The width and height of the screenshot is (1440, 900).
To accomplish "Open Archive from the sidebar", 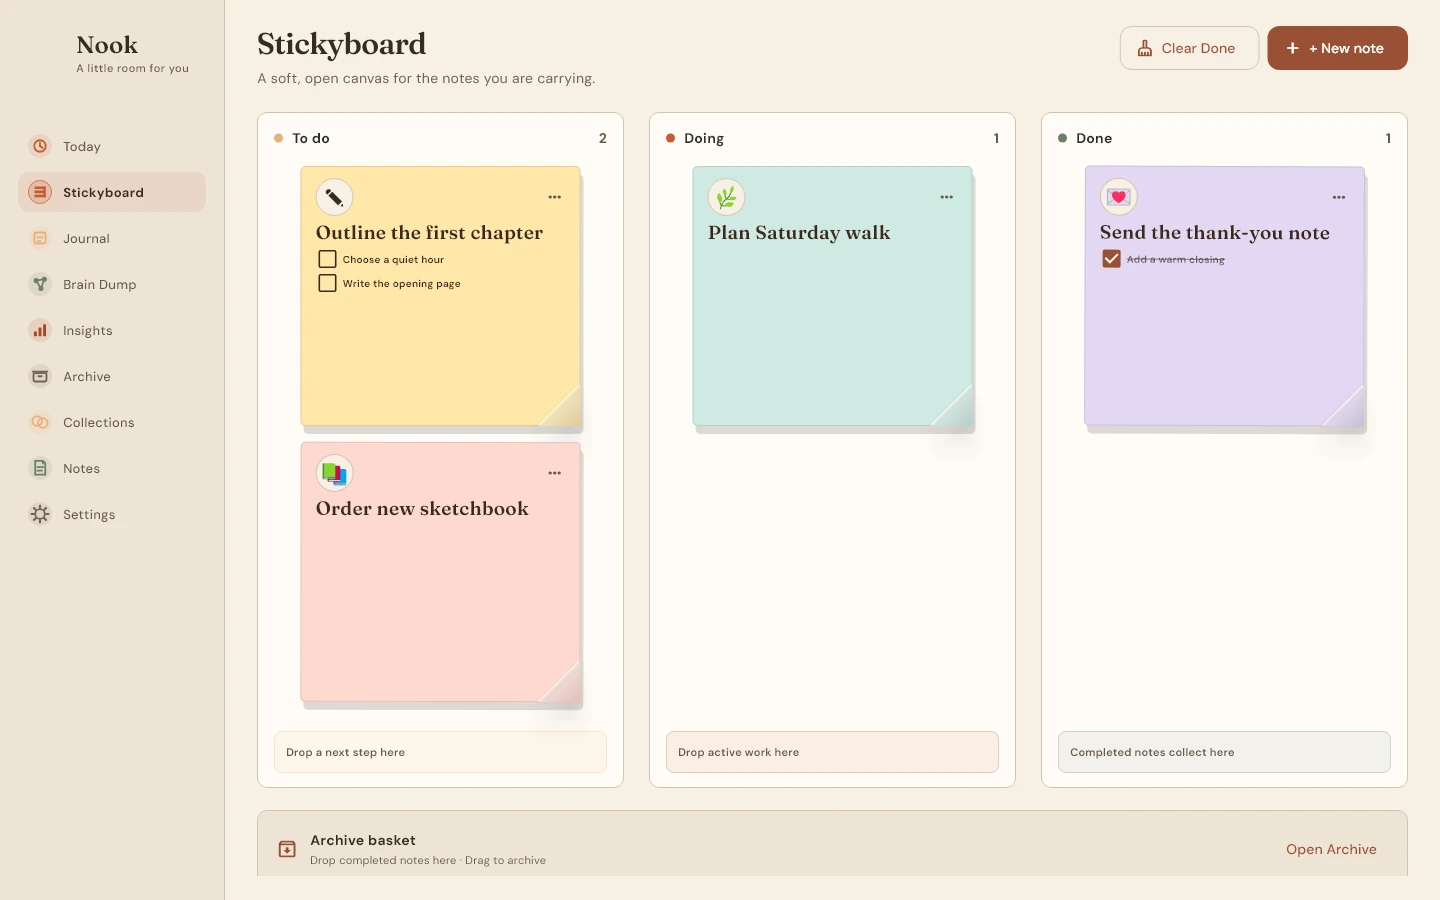I will (112, 376).
